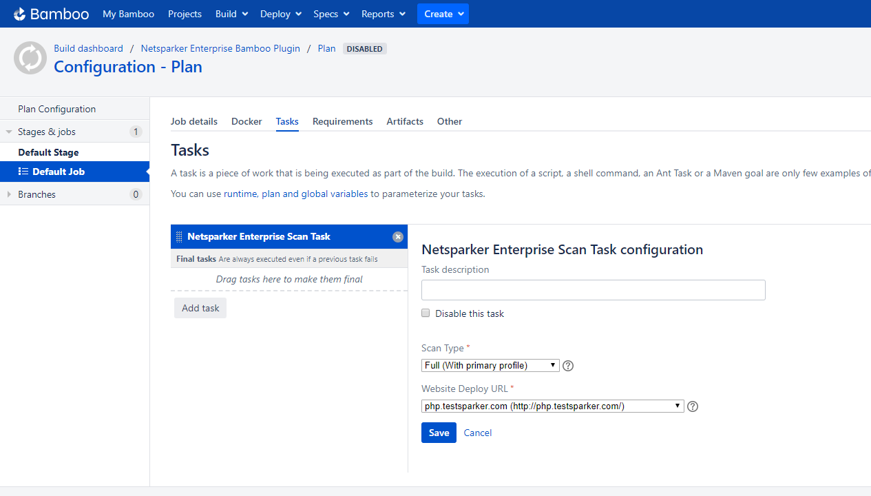The height and width of the screenshot is (496, 871).
Task: Click the Bamboo logo icon
Action: [19, 14]
